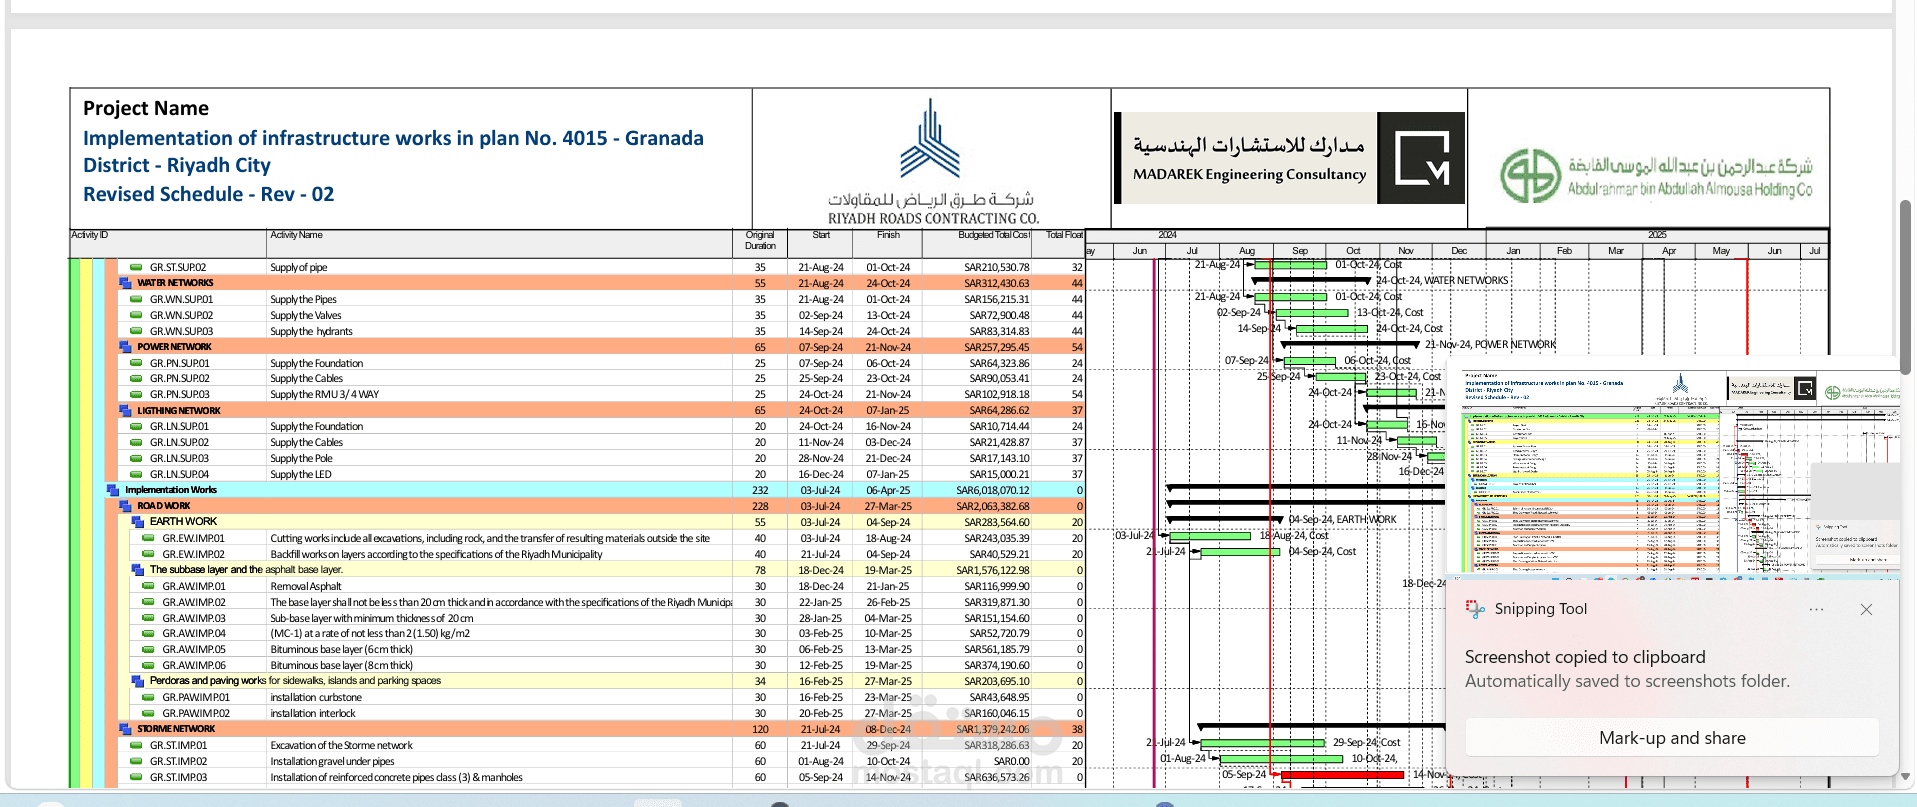Click the '24-Oct-24, WATER NETWORKS' summary bar label
1917x807 pixels.
click(x=1442, y=281)
